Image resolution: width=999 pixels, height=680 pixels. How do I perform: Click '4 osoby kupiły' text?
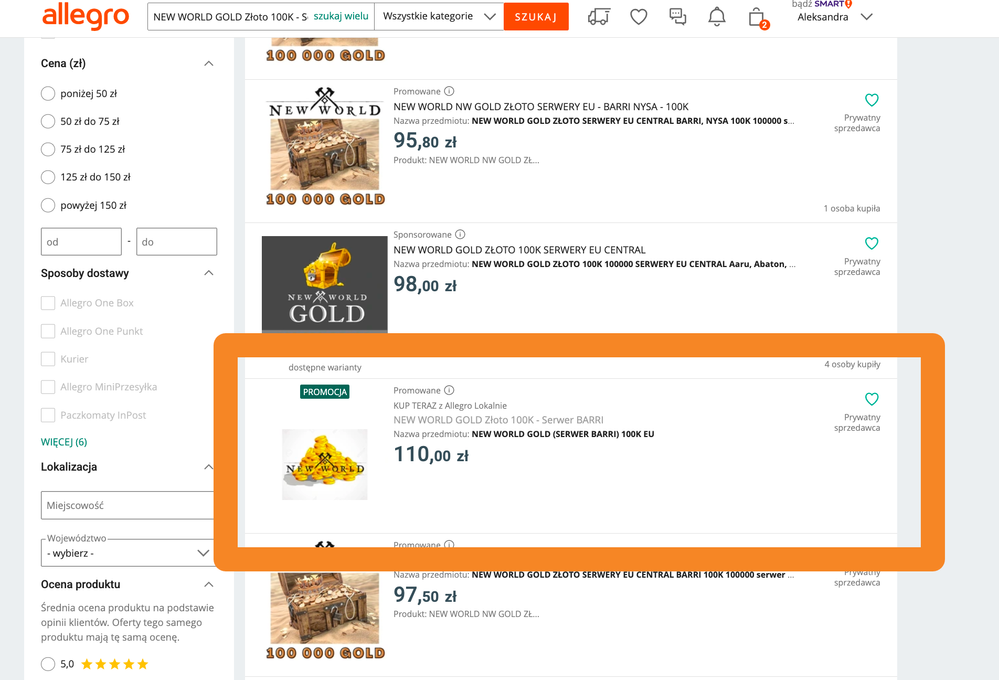click(x=852, y=365)
